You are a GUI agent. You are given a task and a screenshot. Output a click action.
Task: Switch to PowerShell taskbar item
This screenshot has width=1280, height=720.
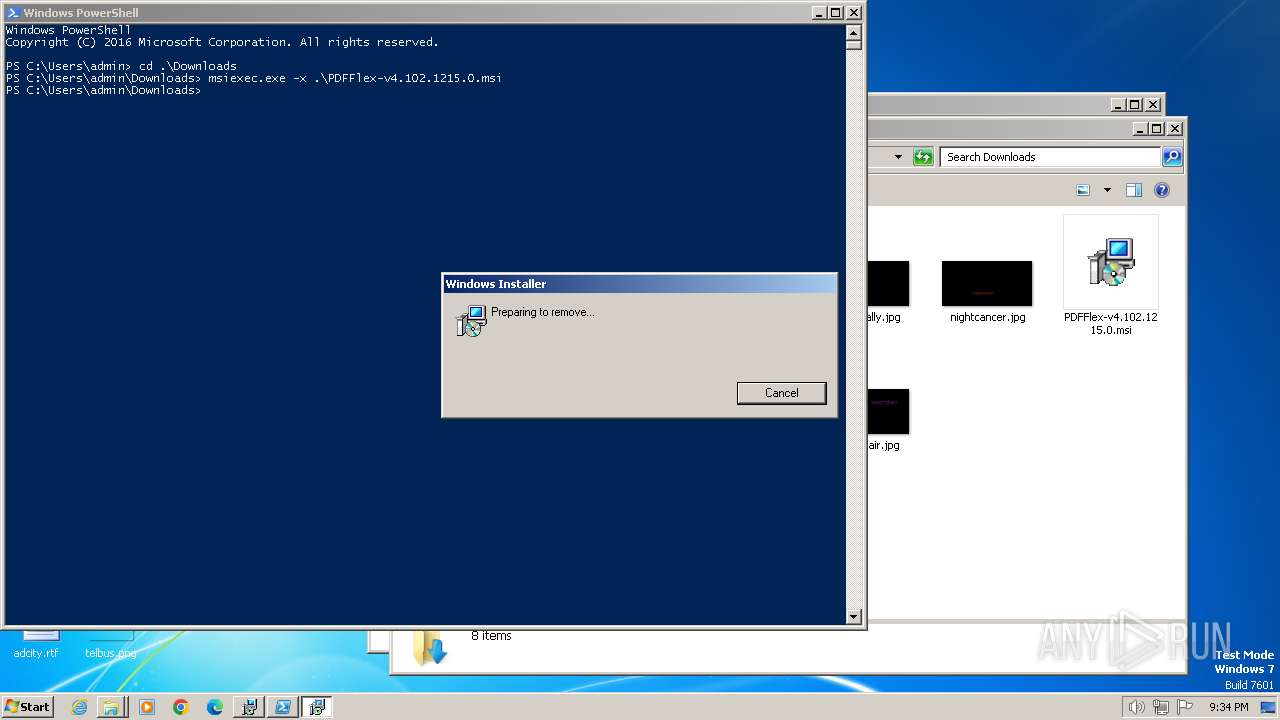pos(283,707)
